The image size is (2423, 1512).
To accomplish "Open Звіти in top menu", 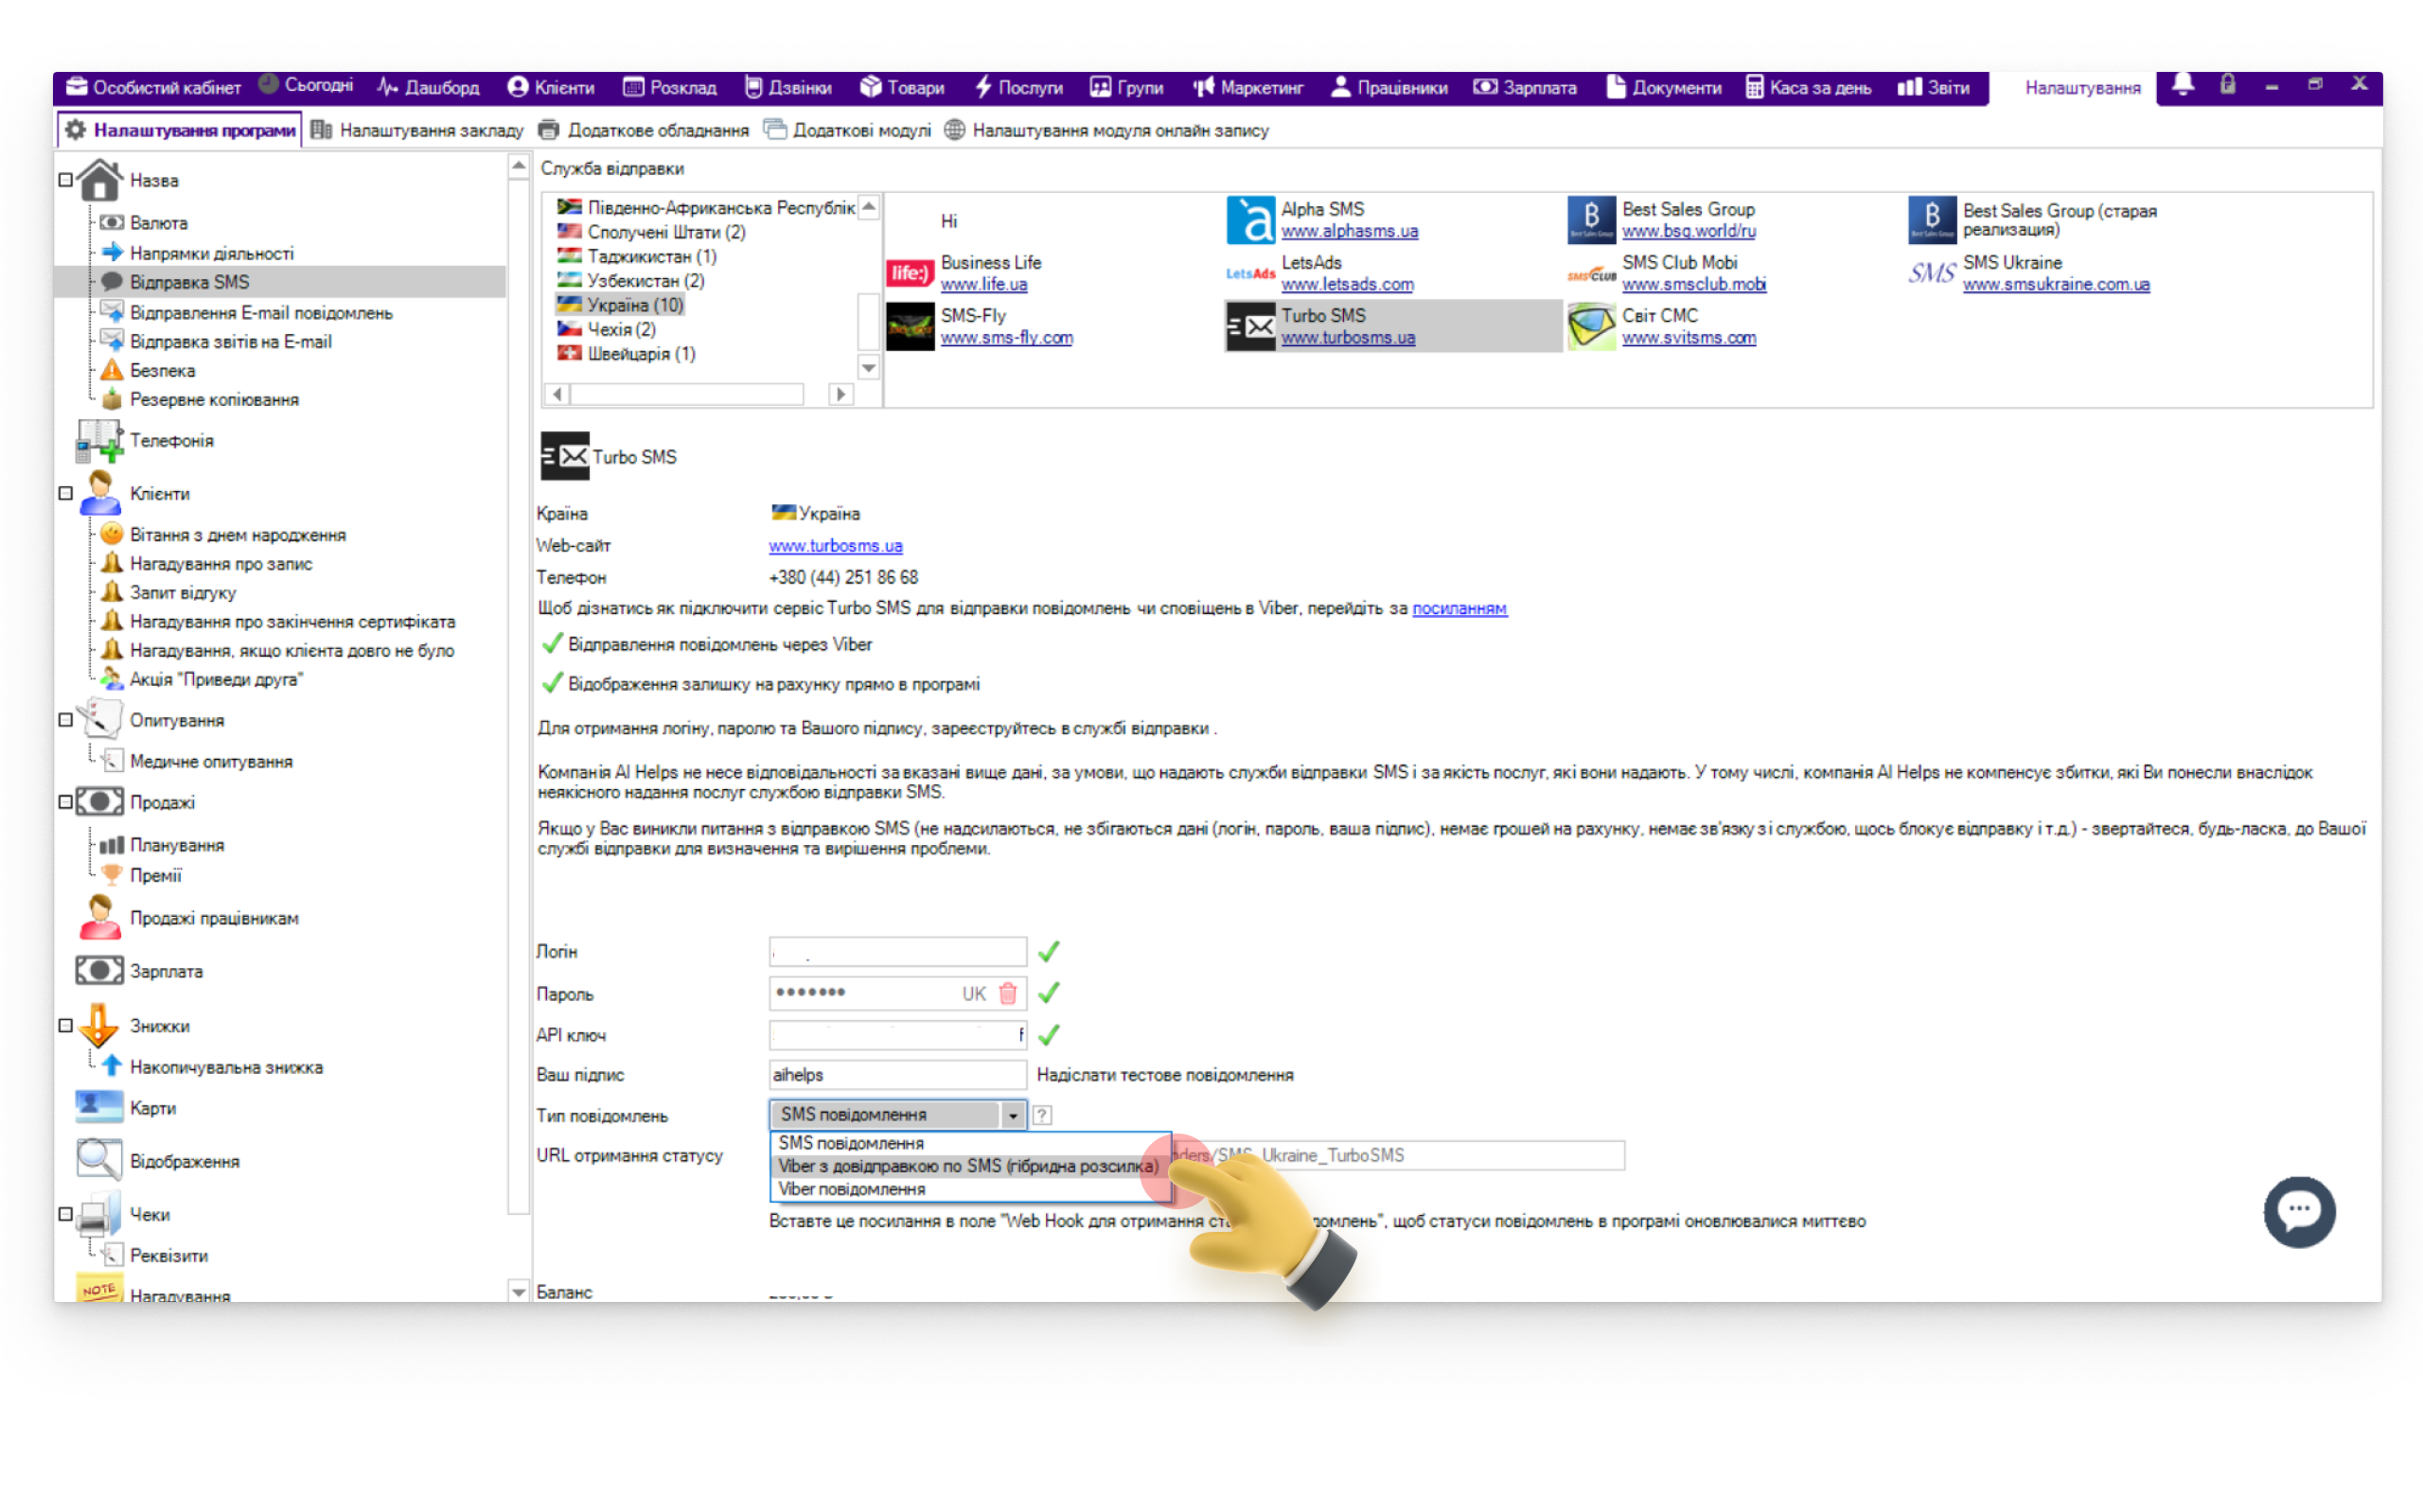I will pyautogui.click(x=1933, y=87).
